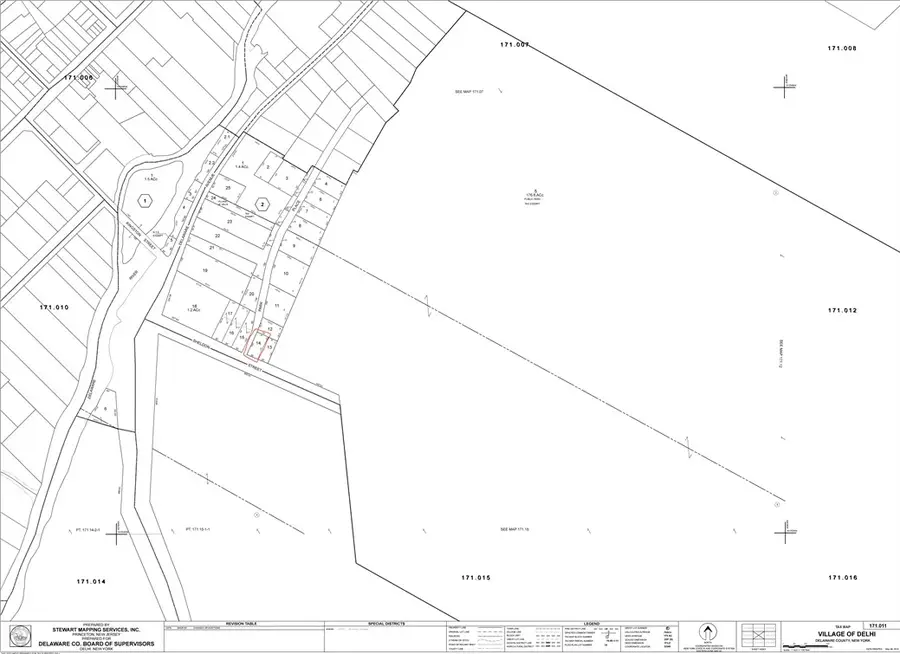The width and height of the screenshot is (900, 654).
Task: Select parcel number 13 beside parcel 14
Action: click(269, 347)
